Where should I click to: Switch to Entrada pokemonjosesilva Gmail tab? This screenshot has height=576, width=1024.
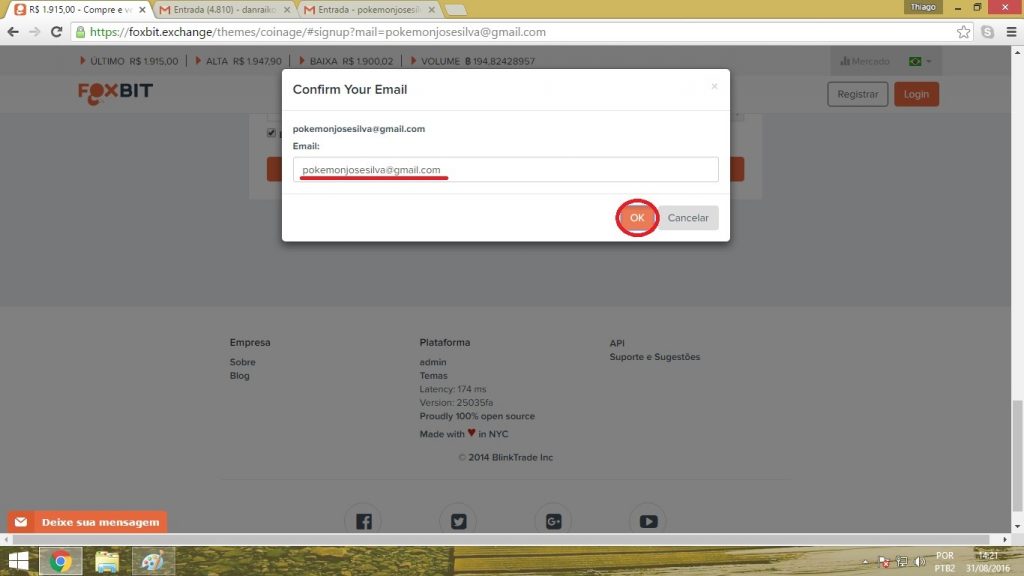[368, 9]
